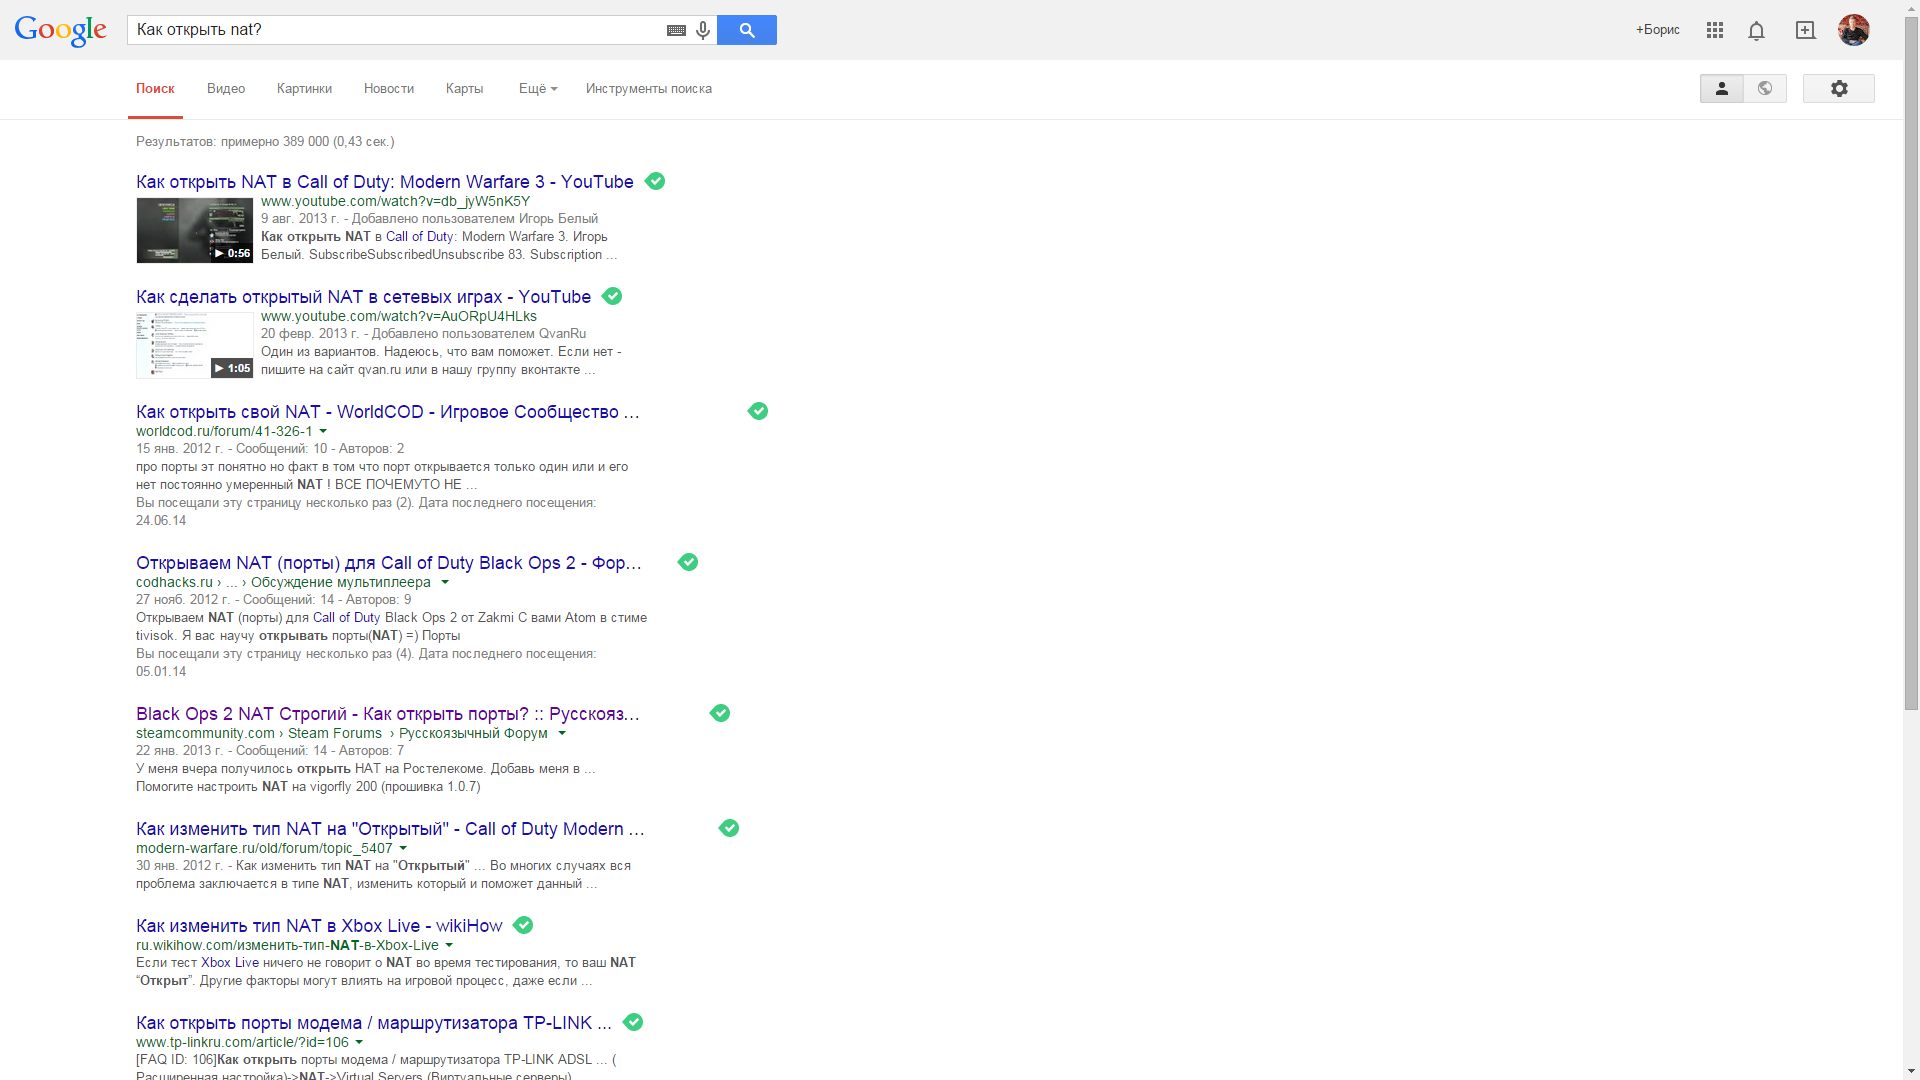Expand dropdown arrow next to worldcod.ru URL

click(323, 432)
